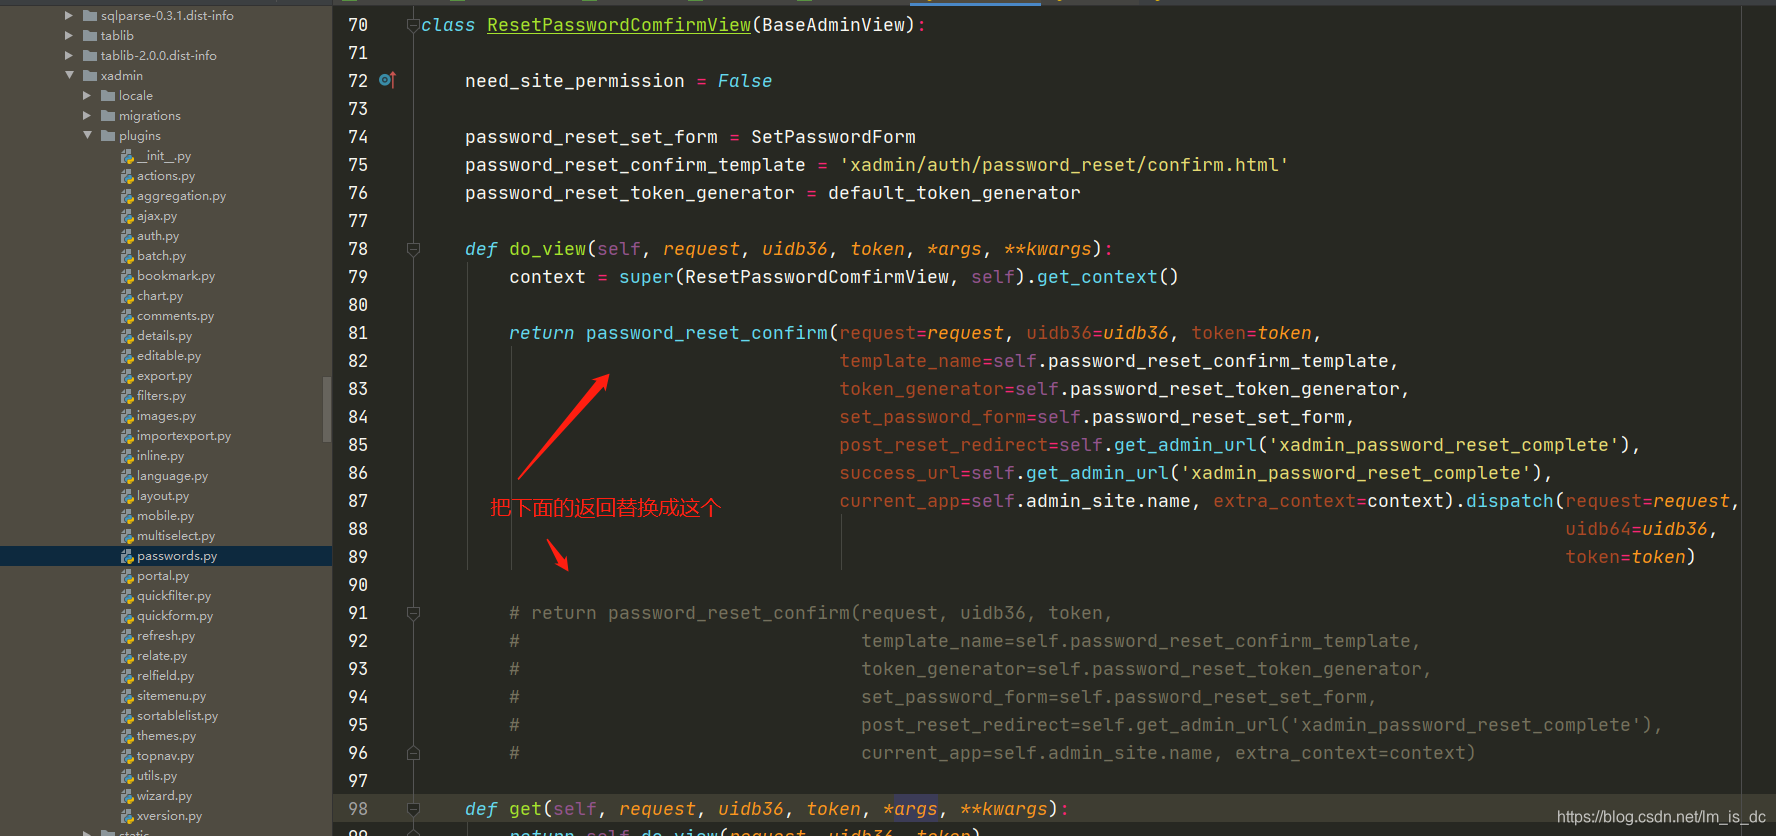Expand the tablib-2.0.0.dist-info folder
This screenshot has height=836, width=1776.
click(x=69, y=55)
